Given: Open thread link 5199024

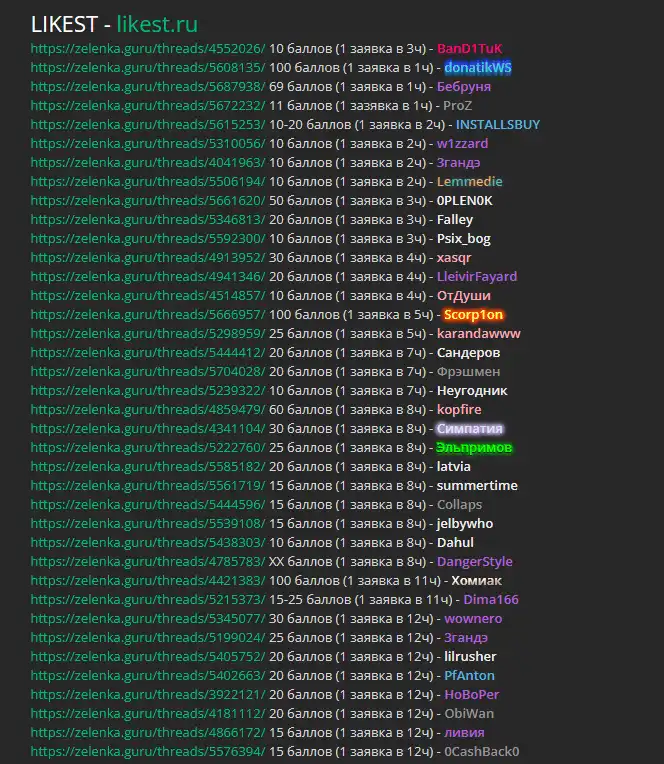Looking at the screenshot, I should pos(148,638).
